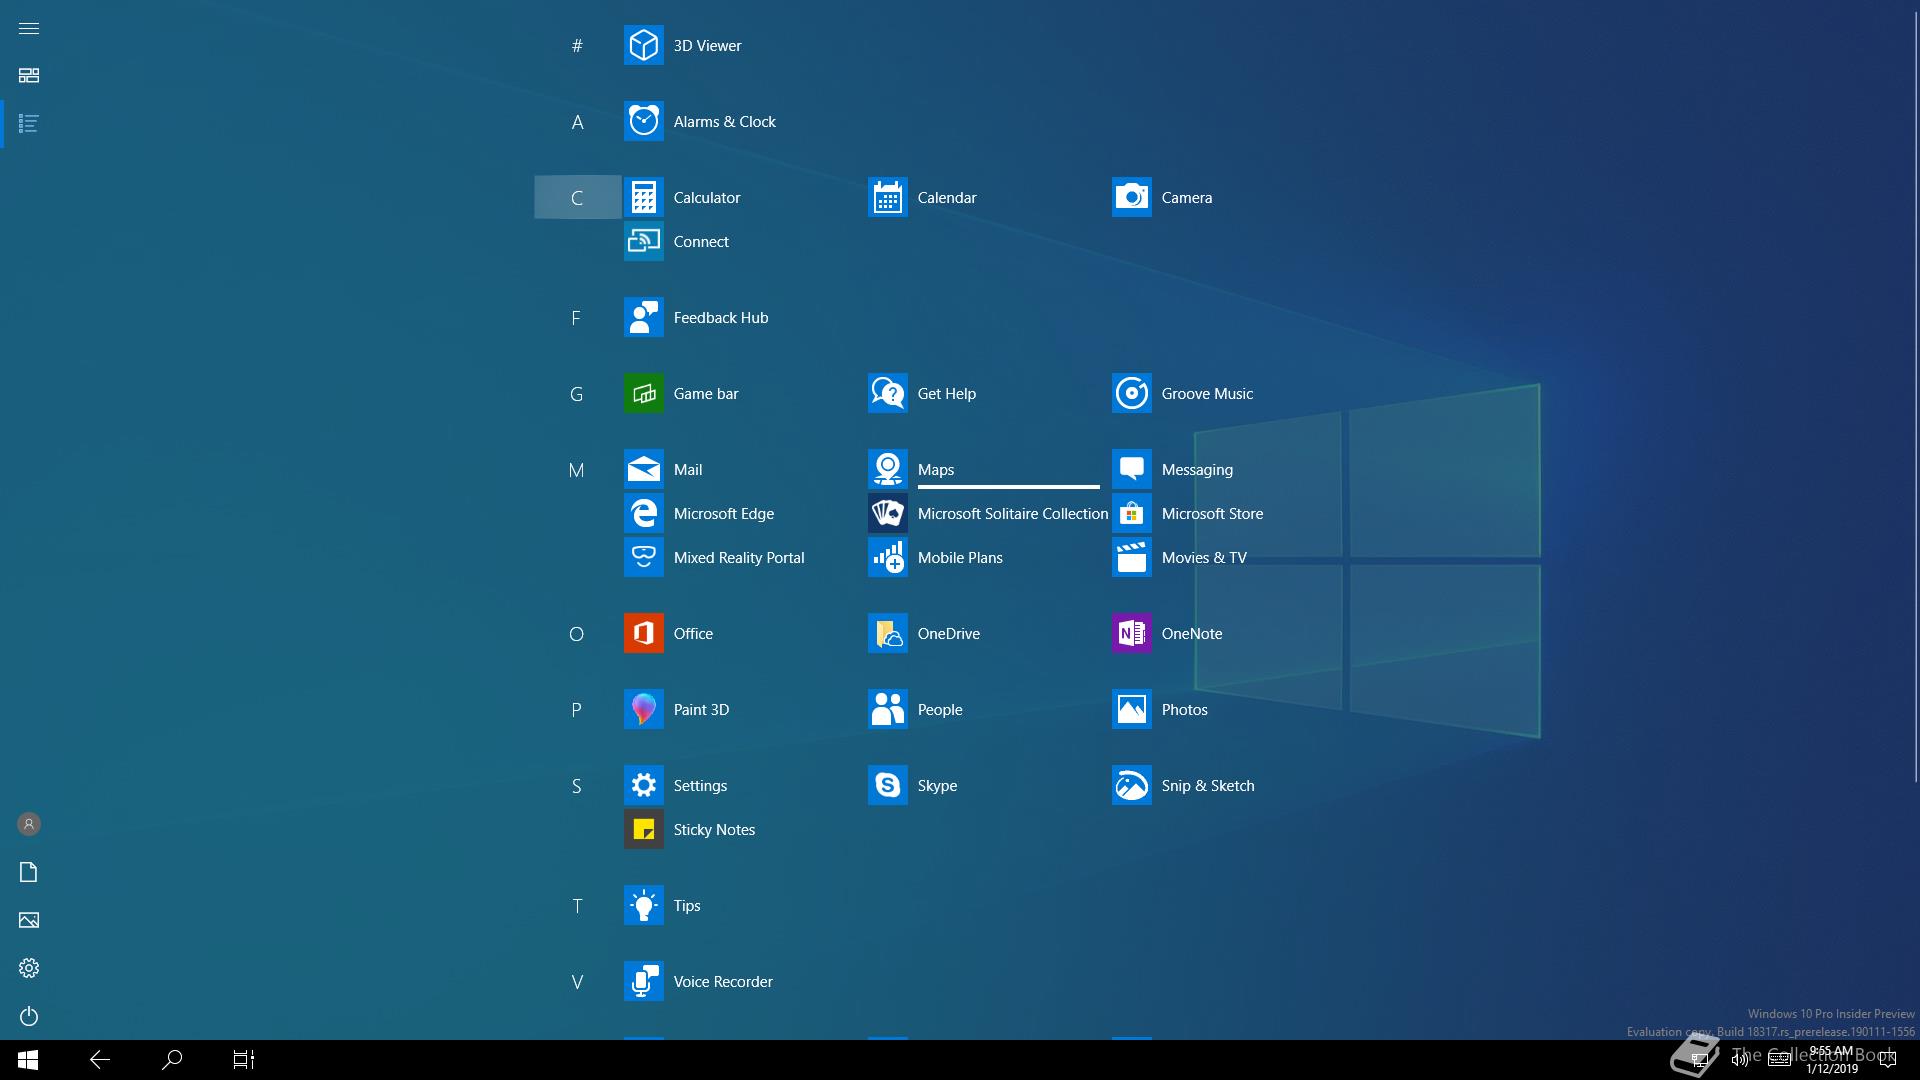1920x1080 pixels.
Task: Open the OneDrive app icon
Action: [887, 633]
